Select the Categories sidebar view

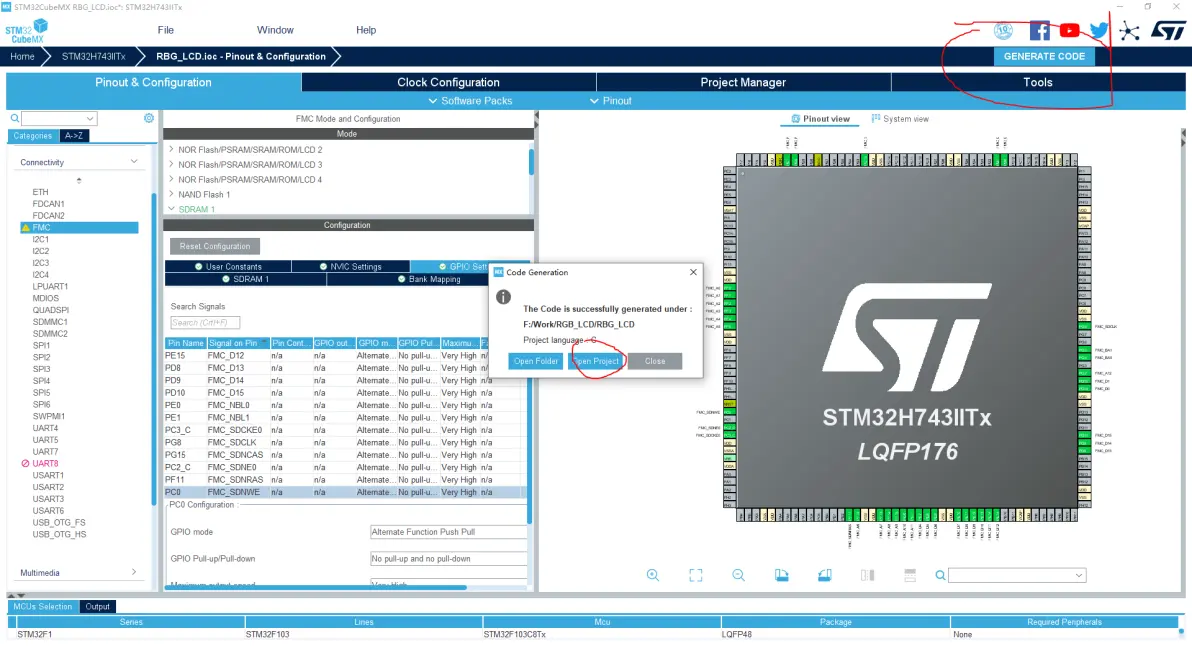pos(33,136)
